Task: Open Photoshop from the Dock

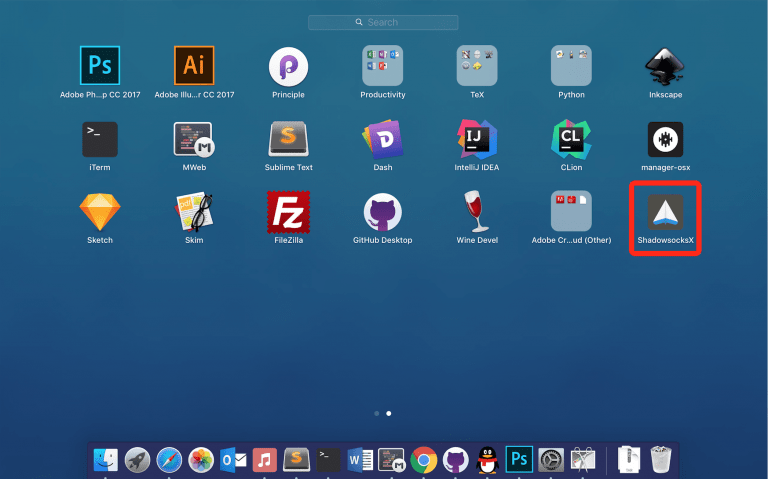Action: pos(519,460)
